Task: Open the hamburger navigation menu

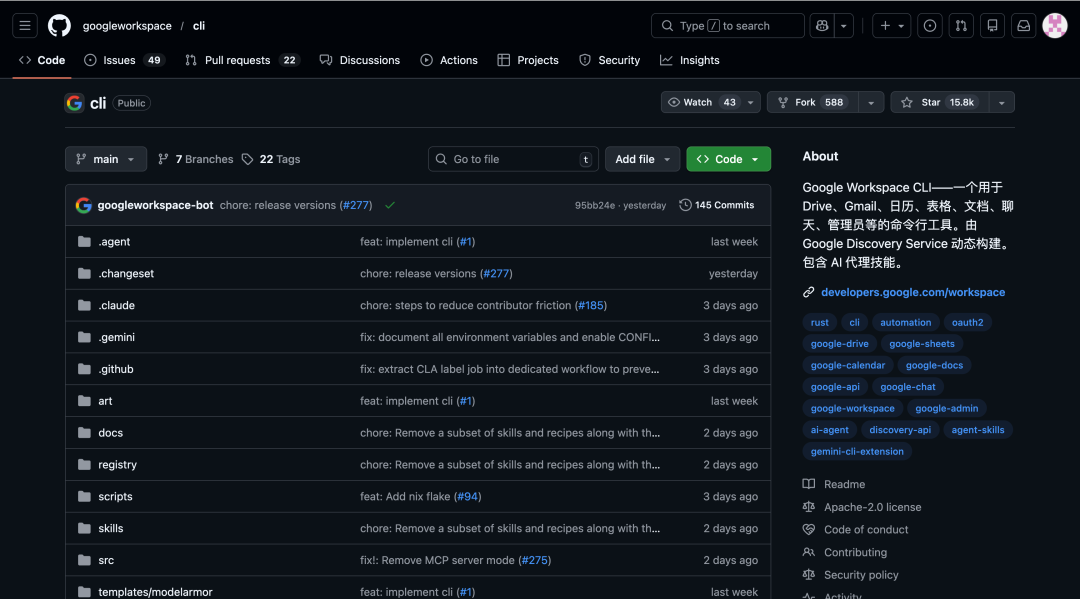Action: coord(25,25)
